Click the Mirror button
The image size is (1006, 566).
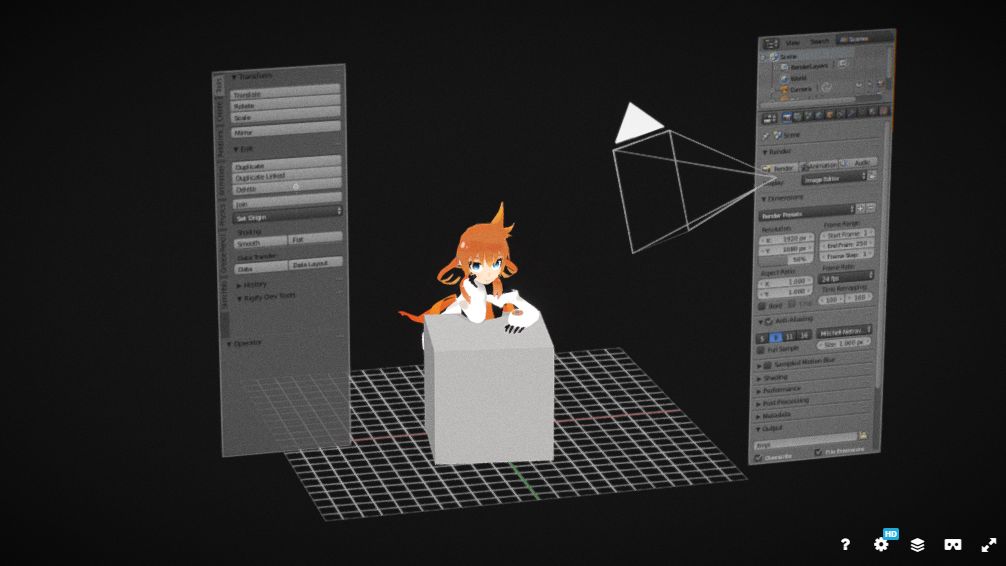(x=286, y=130)
